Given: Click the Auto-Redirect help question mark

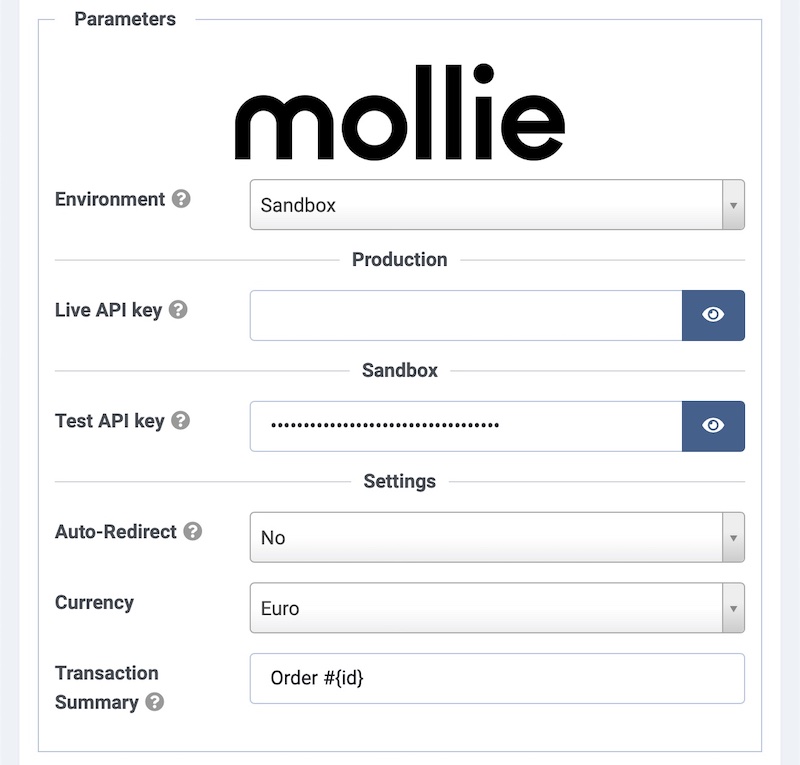Looking at the screenshot, I should tap(193, 532).
